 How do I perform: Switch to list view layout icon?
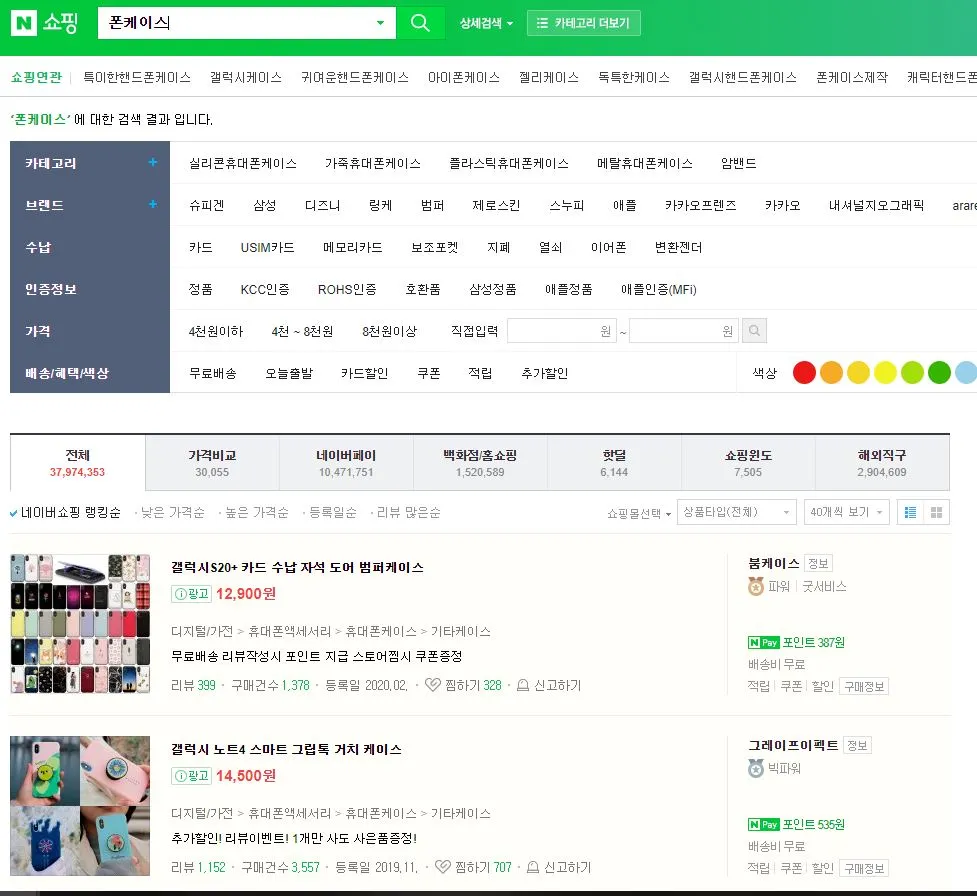912,511
